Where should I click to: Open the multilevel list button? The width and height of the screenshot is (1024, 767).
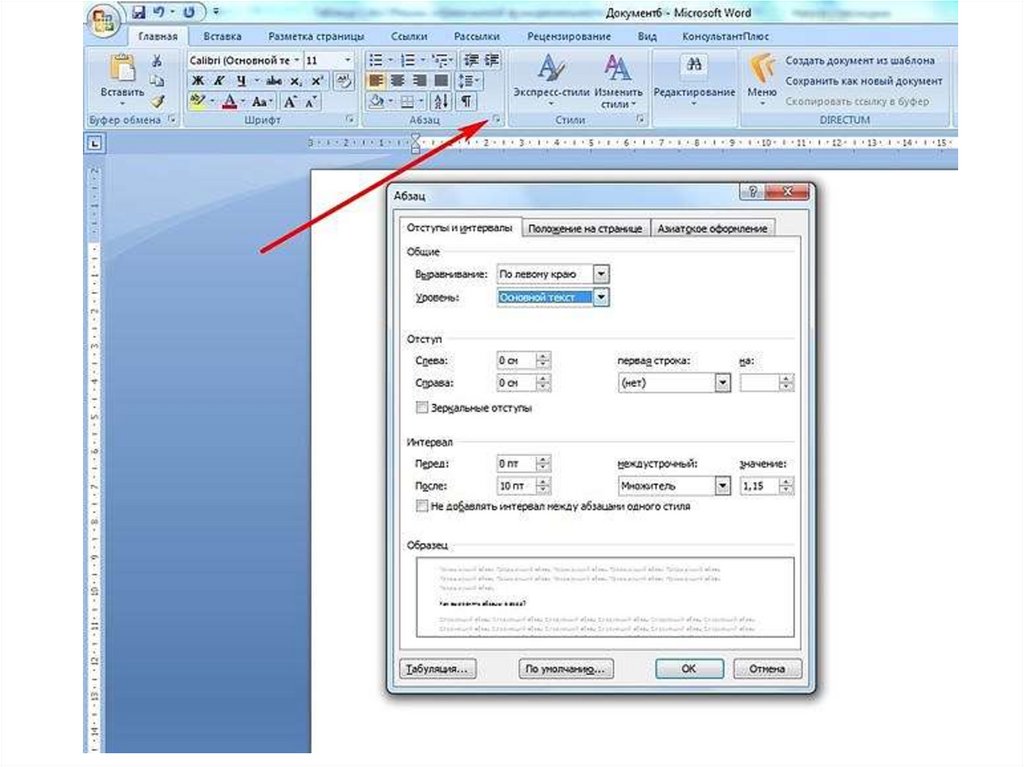(x=440, y=60)
